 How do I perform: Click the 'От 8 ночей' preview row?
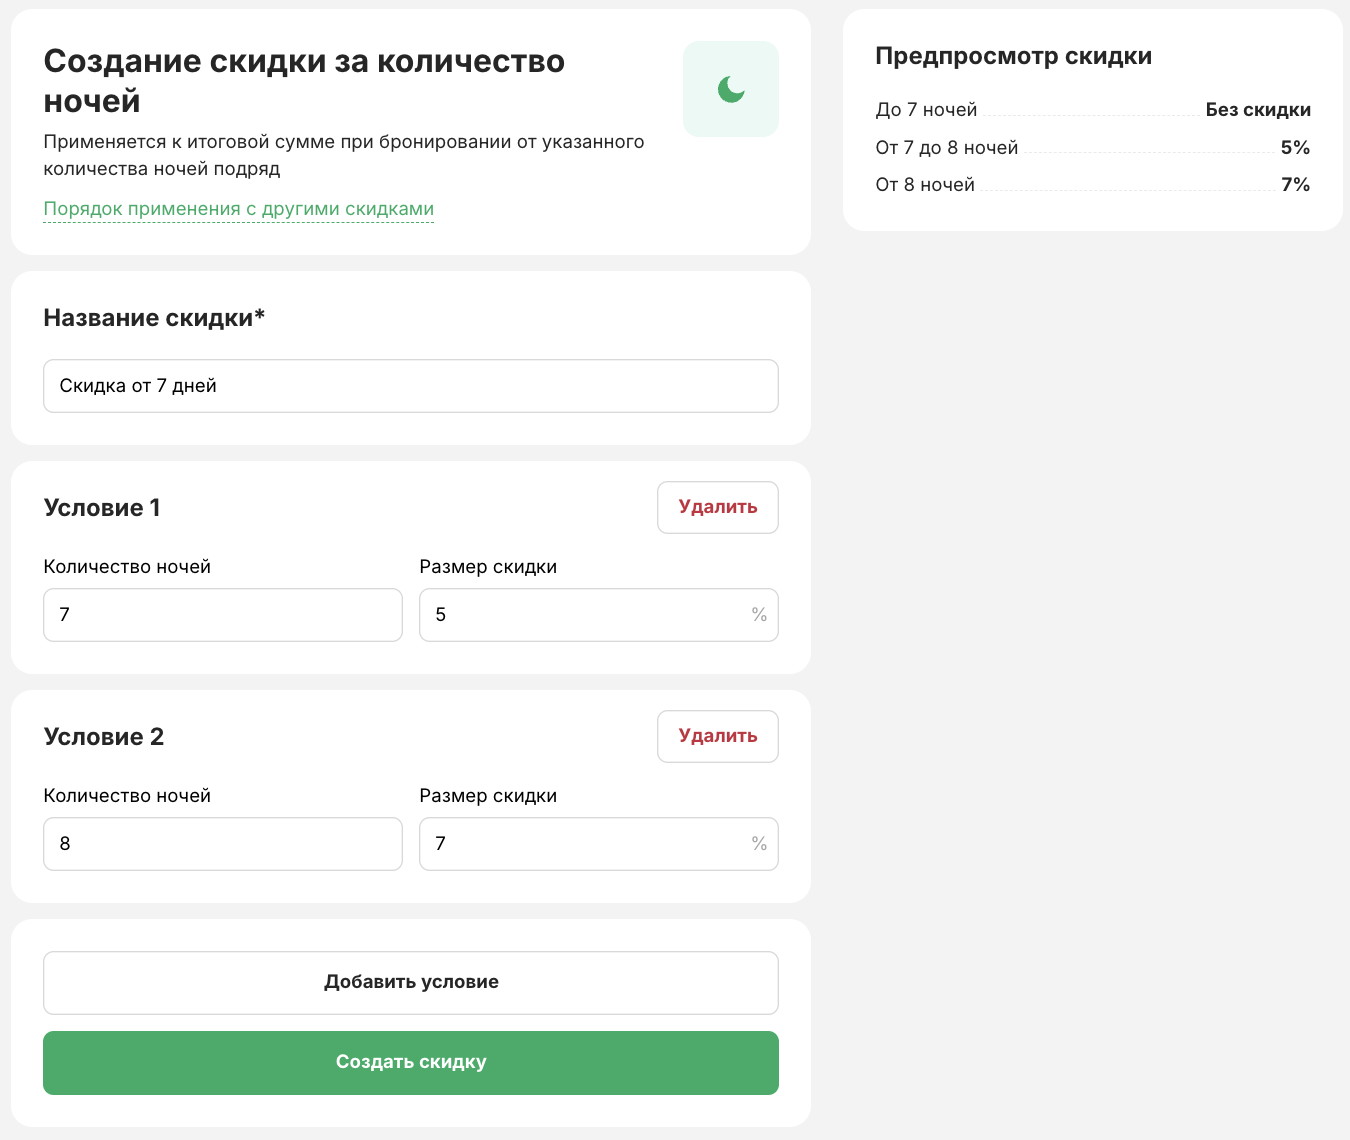tap(1093, 185)
